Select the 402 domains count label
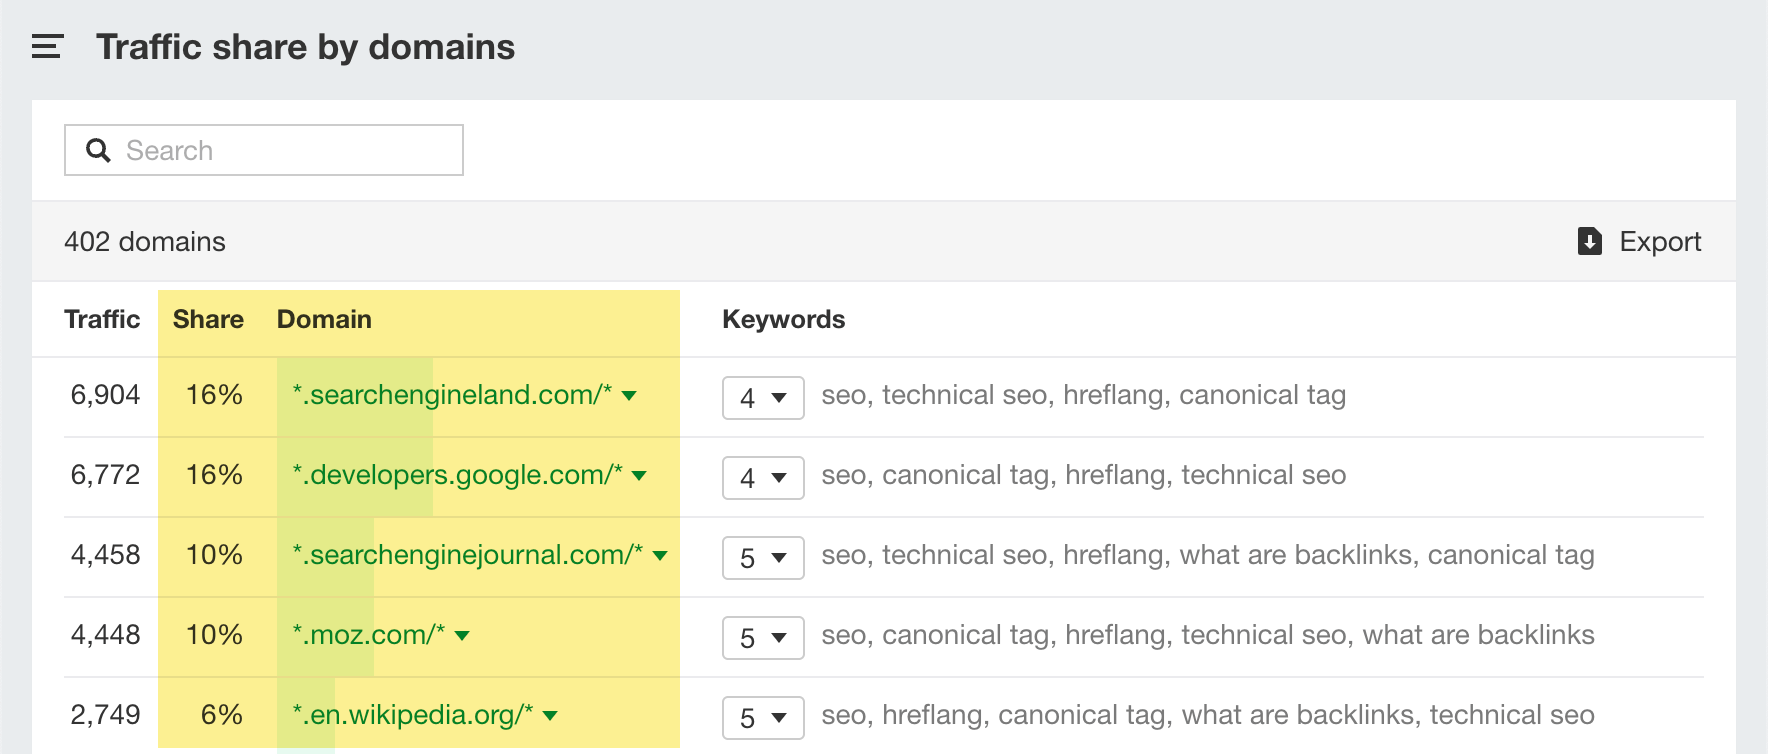Screen dimensions: 1768x754 coord(145,241)
